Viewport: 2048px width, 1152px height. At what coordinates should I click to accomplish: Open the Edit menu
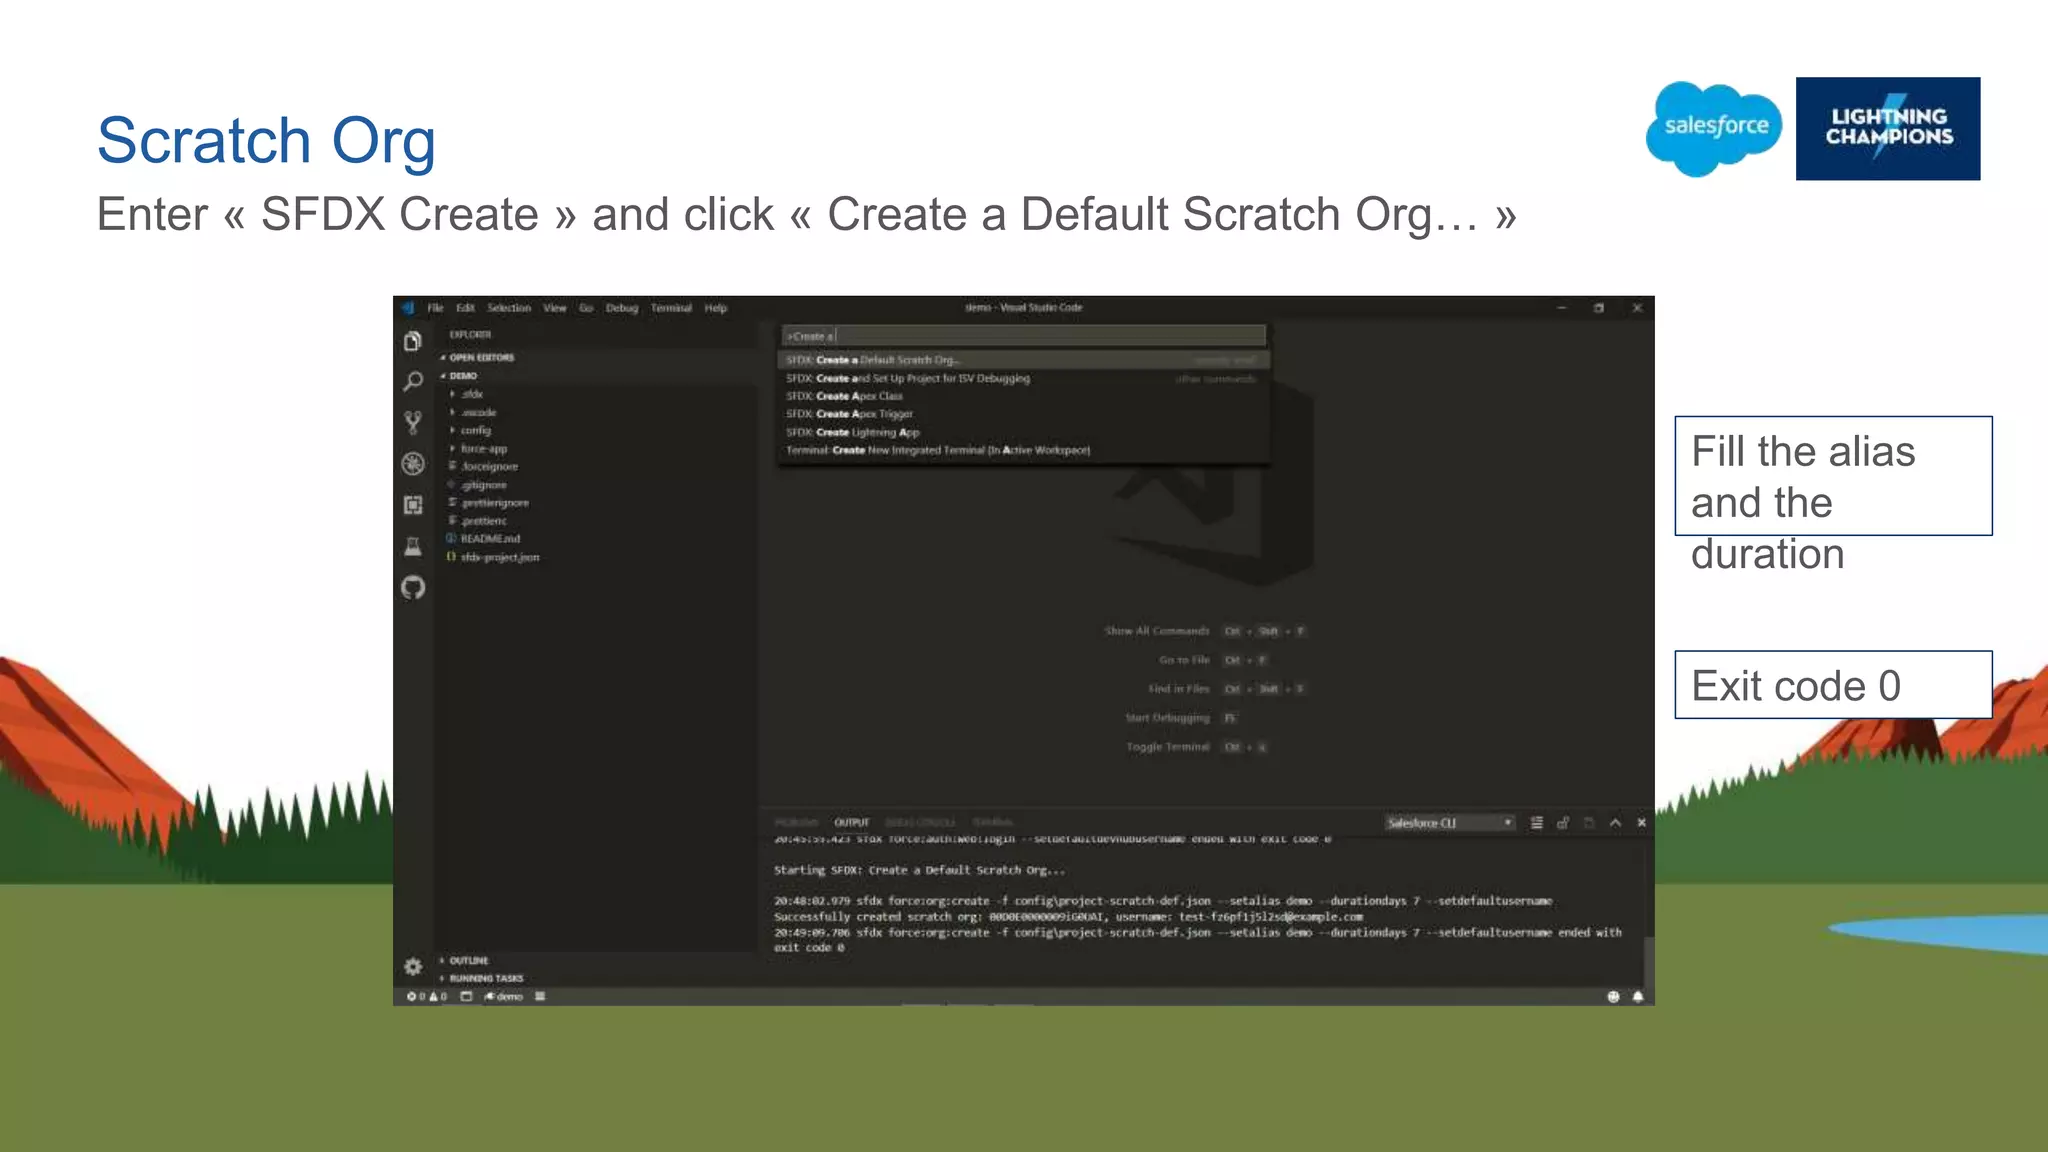tap(466, 308)
